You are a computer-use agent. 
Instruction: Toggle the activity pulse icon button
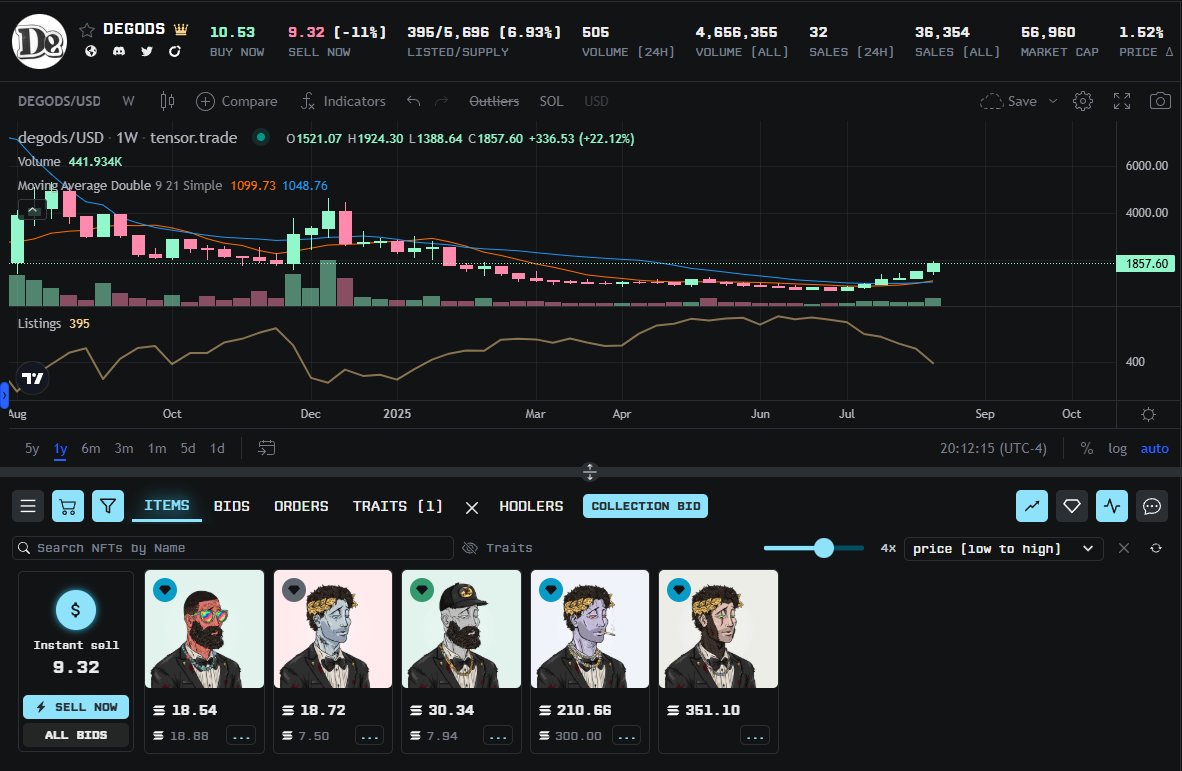(1112, 506)
